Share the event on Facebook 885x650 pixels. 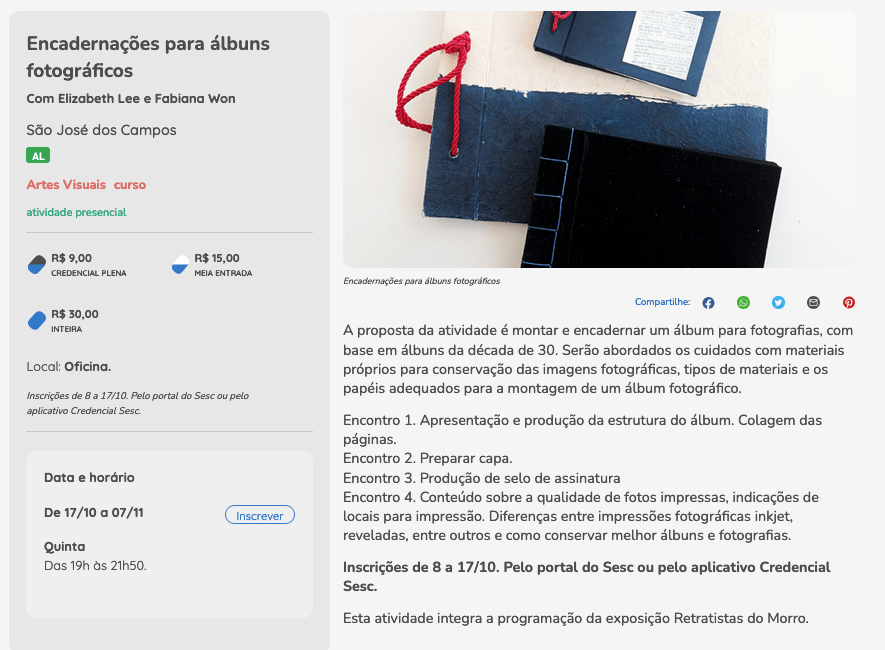click(x=708, y=302)
